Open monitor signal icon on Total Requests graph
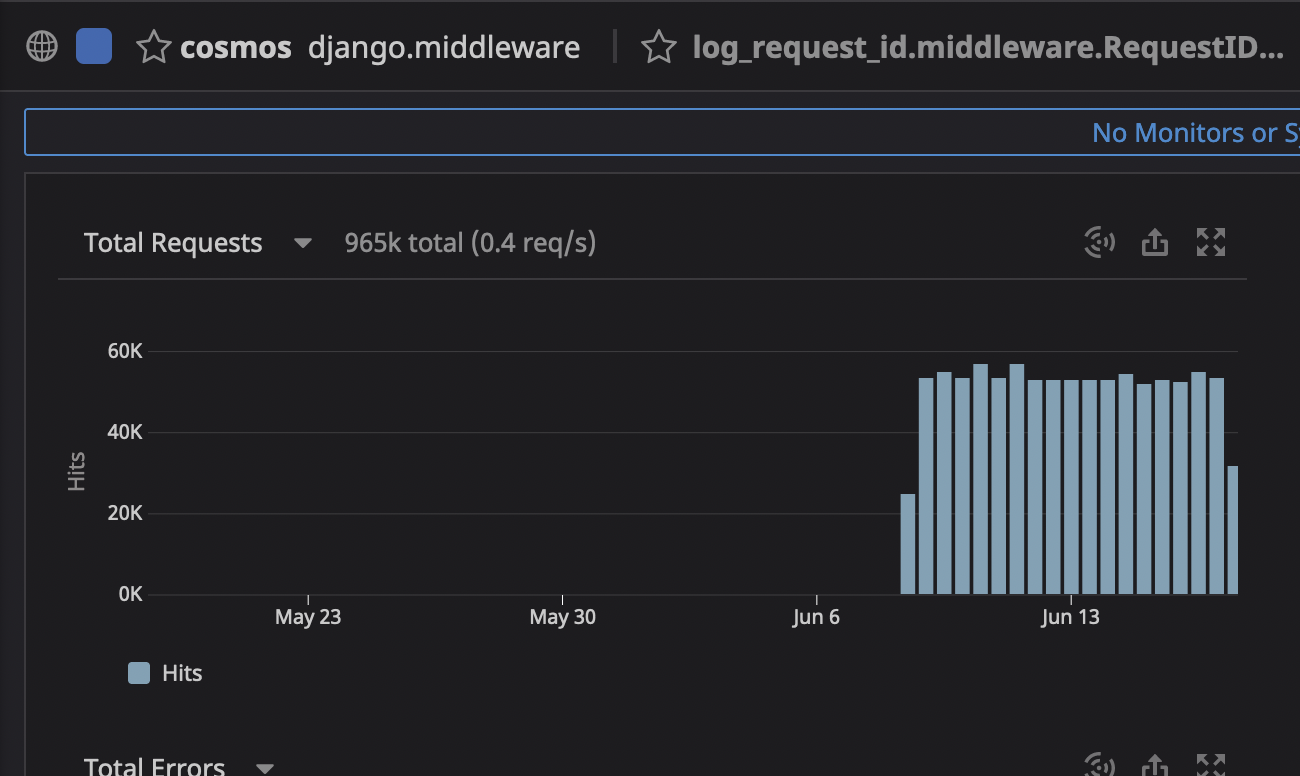Viewport: 1300px width, 776px height. (1100, 242)
